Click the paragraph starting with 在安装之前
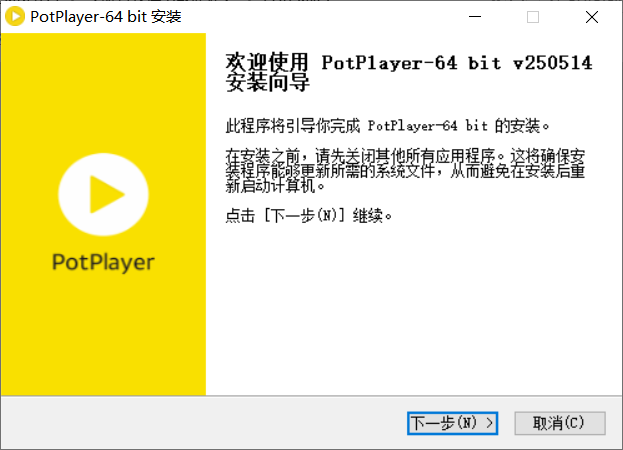Image resolution: width=623 pixels, height=450 pixels. click(405, 171)
